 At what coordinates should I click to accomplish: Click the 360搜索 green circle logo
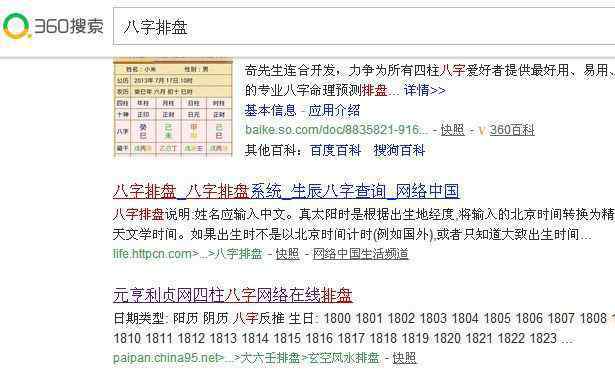pos(16,26)
